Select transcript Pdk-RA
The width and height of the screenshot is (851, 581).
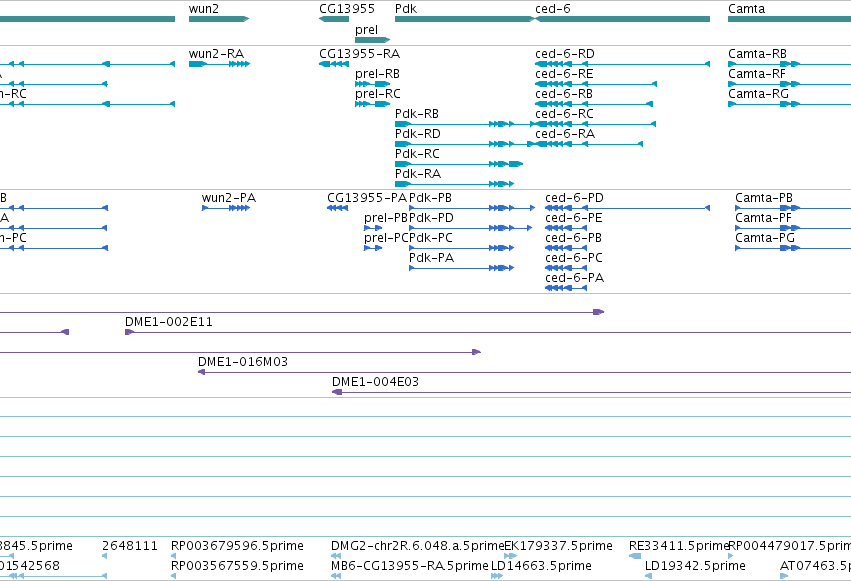454,184
